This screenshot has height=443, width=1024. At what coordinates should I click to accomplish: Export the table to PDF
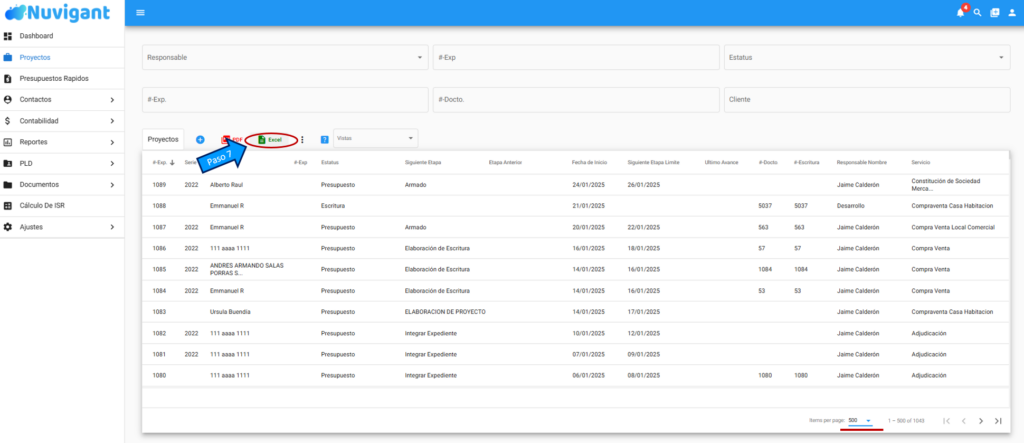(232, 139)
